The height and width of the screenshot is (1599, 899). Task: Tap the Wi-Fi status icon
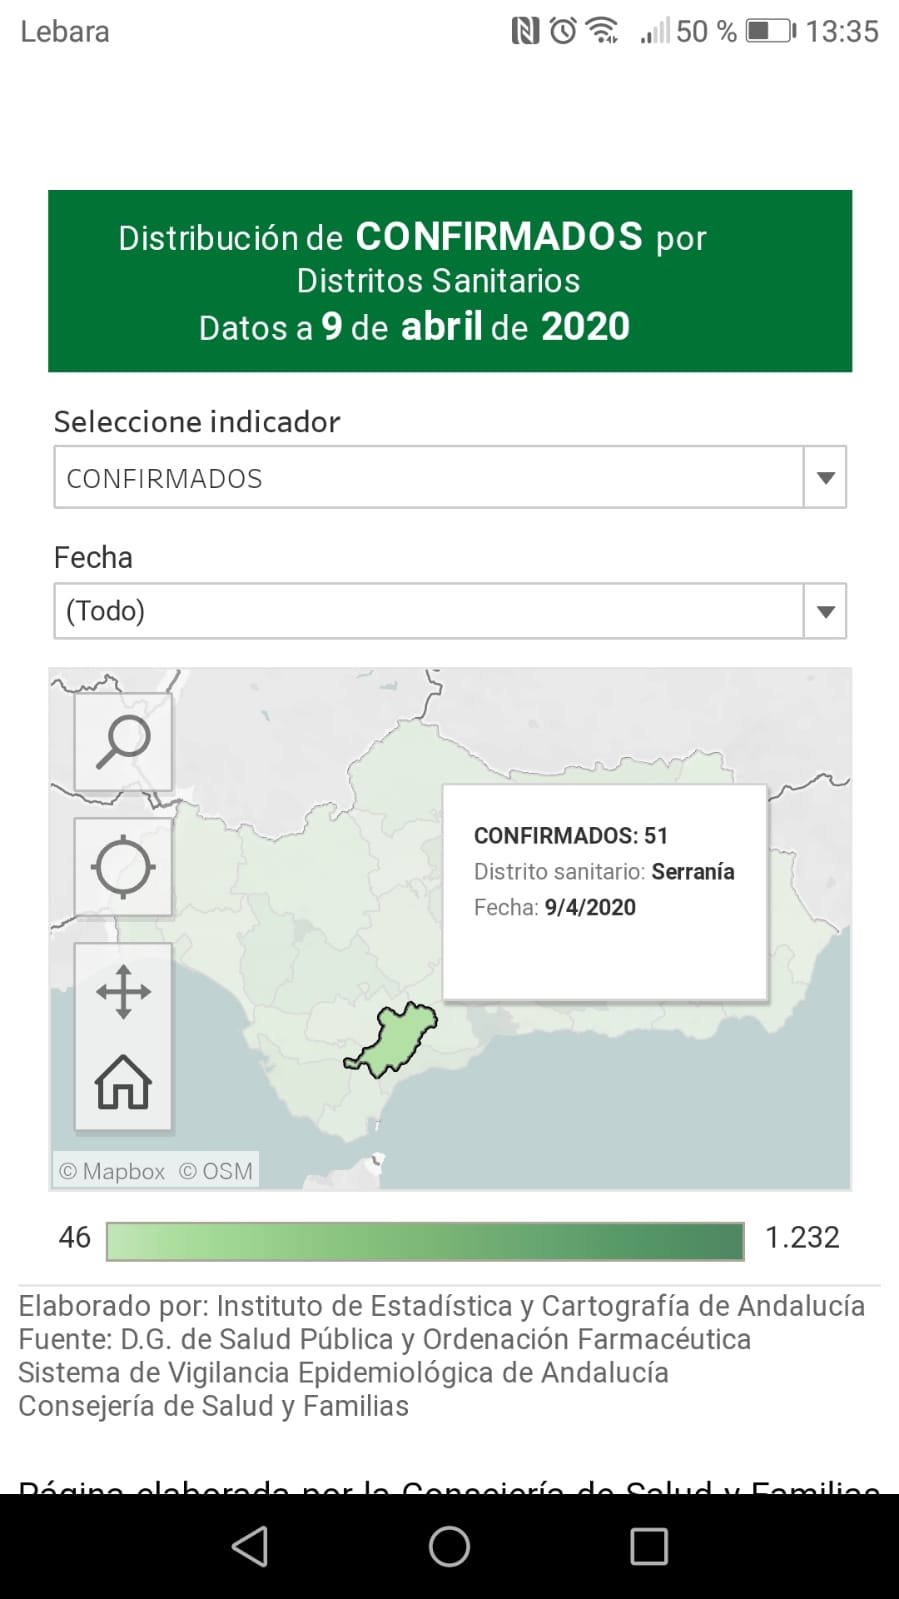tap(602, 31)
